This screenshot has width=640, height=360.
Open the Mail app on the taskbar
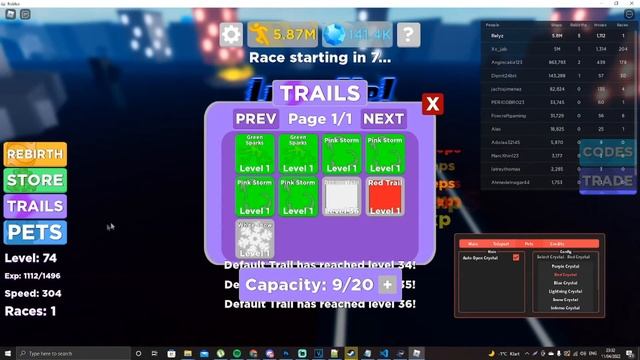click(204, 353)
